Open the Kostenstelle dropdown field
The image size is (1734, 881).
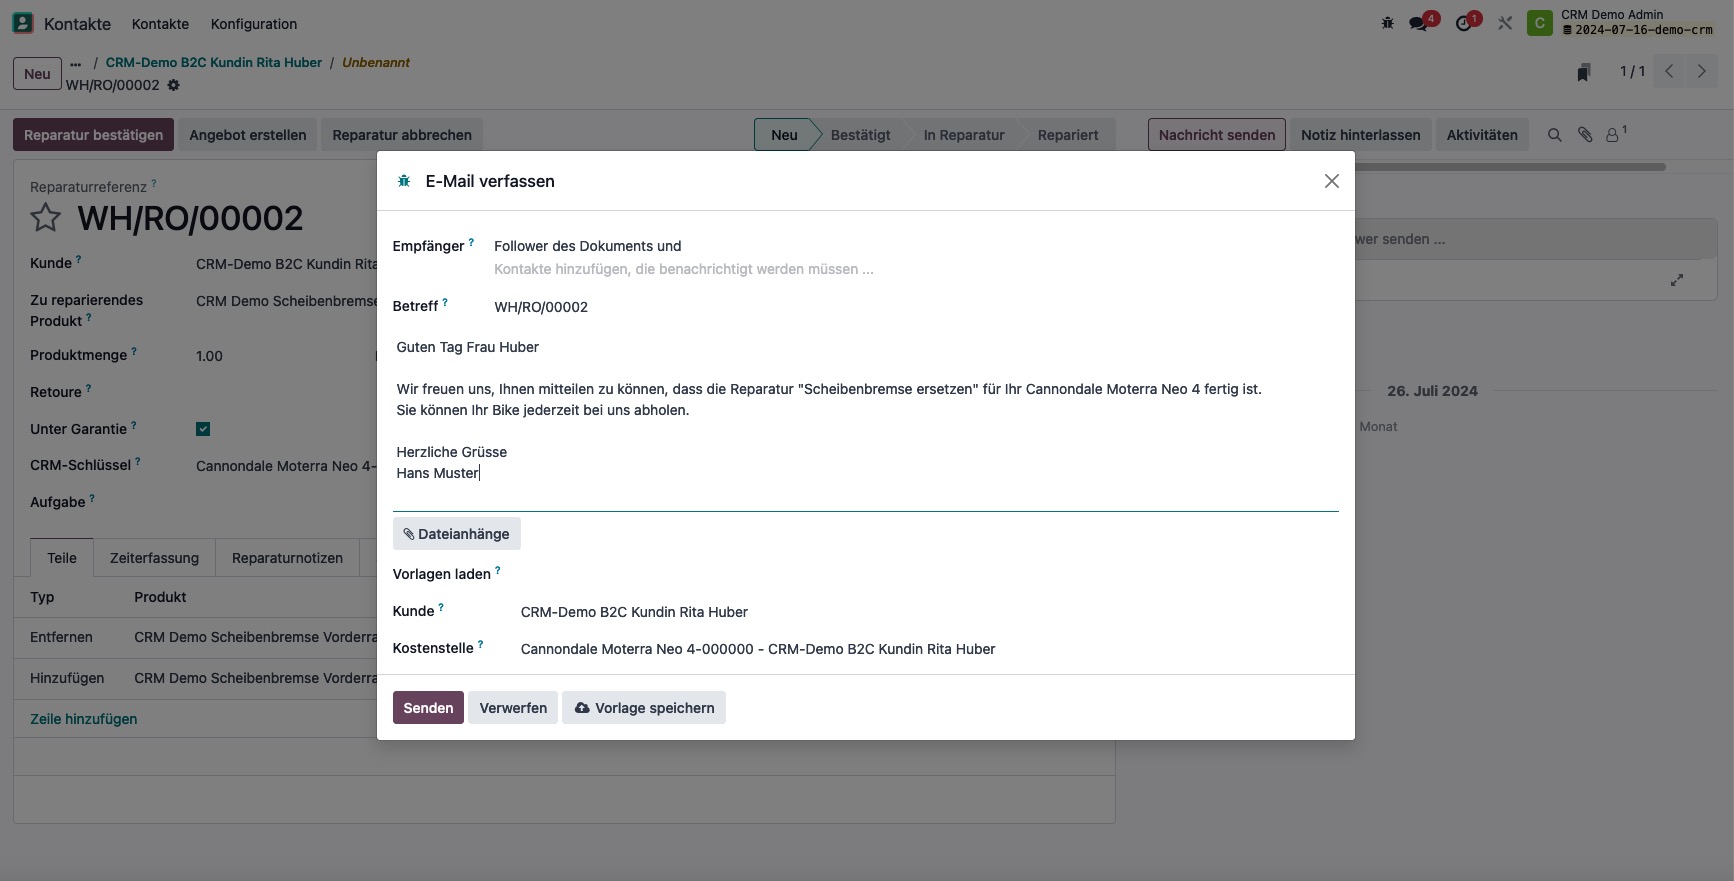[x=929, y=649]
